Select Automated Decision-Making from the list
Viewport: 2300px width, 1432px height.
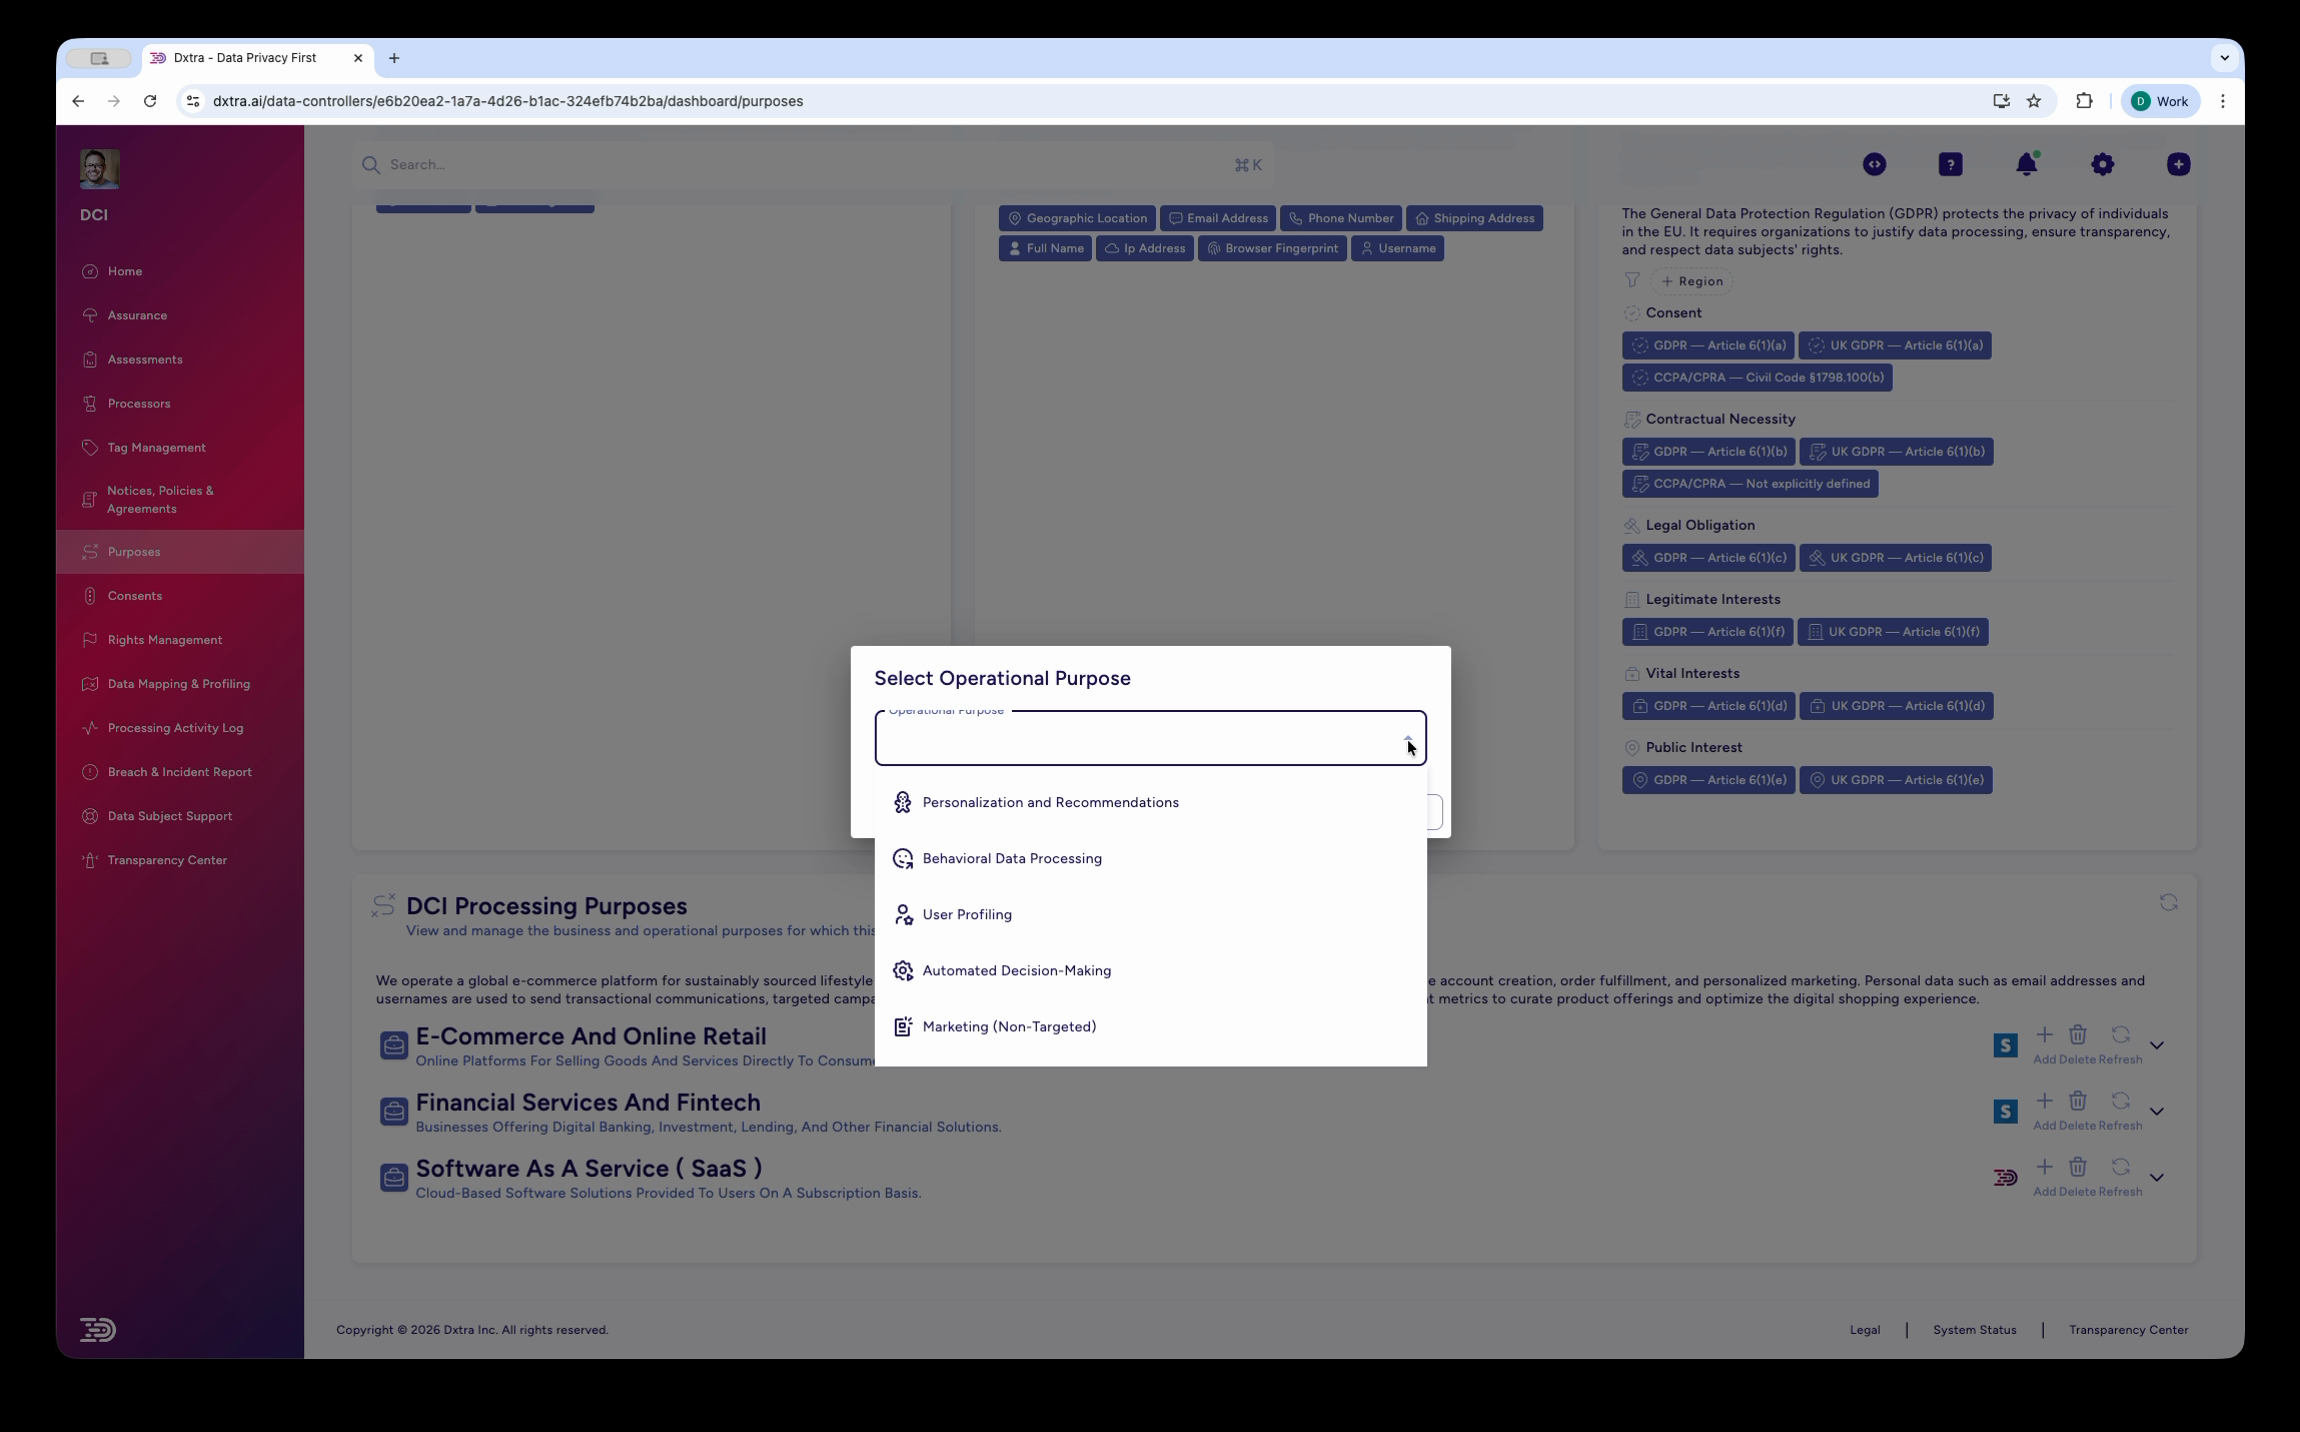coord(1016,970)
